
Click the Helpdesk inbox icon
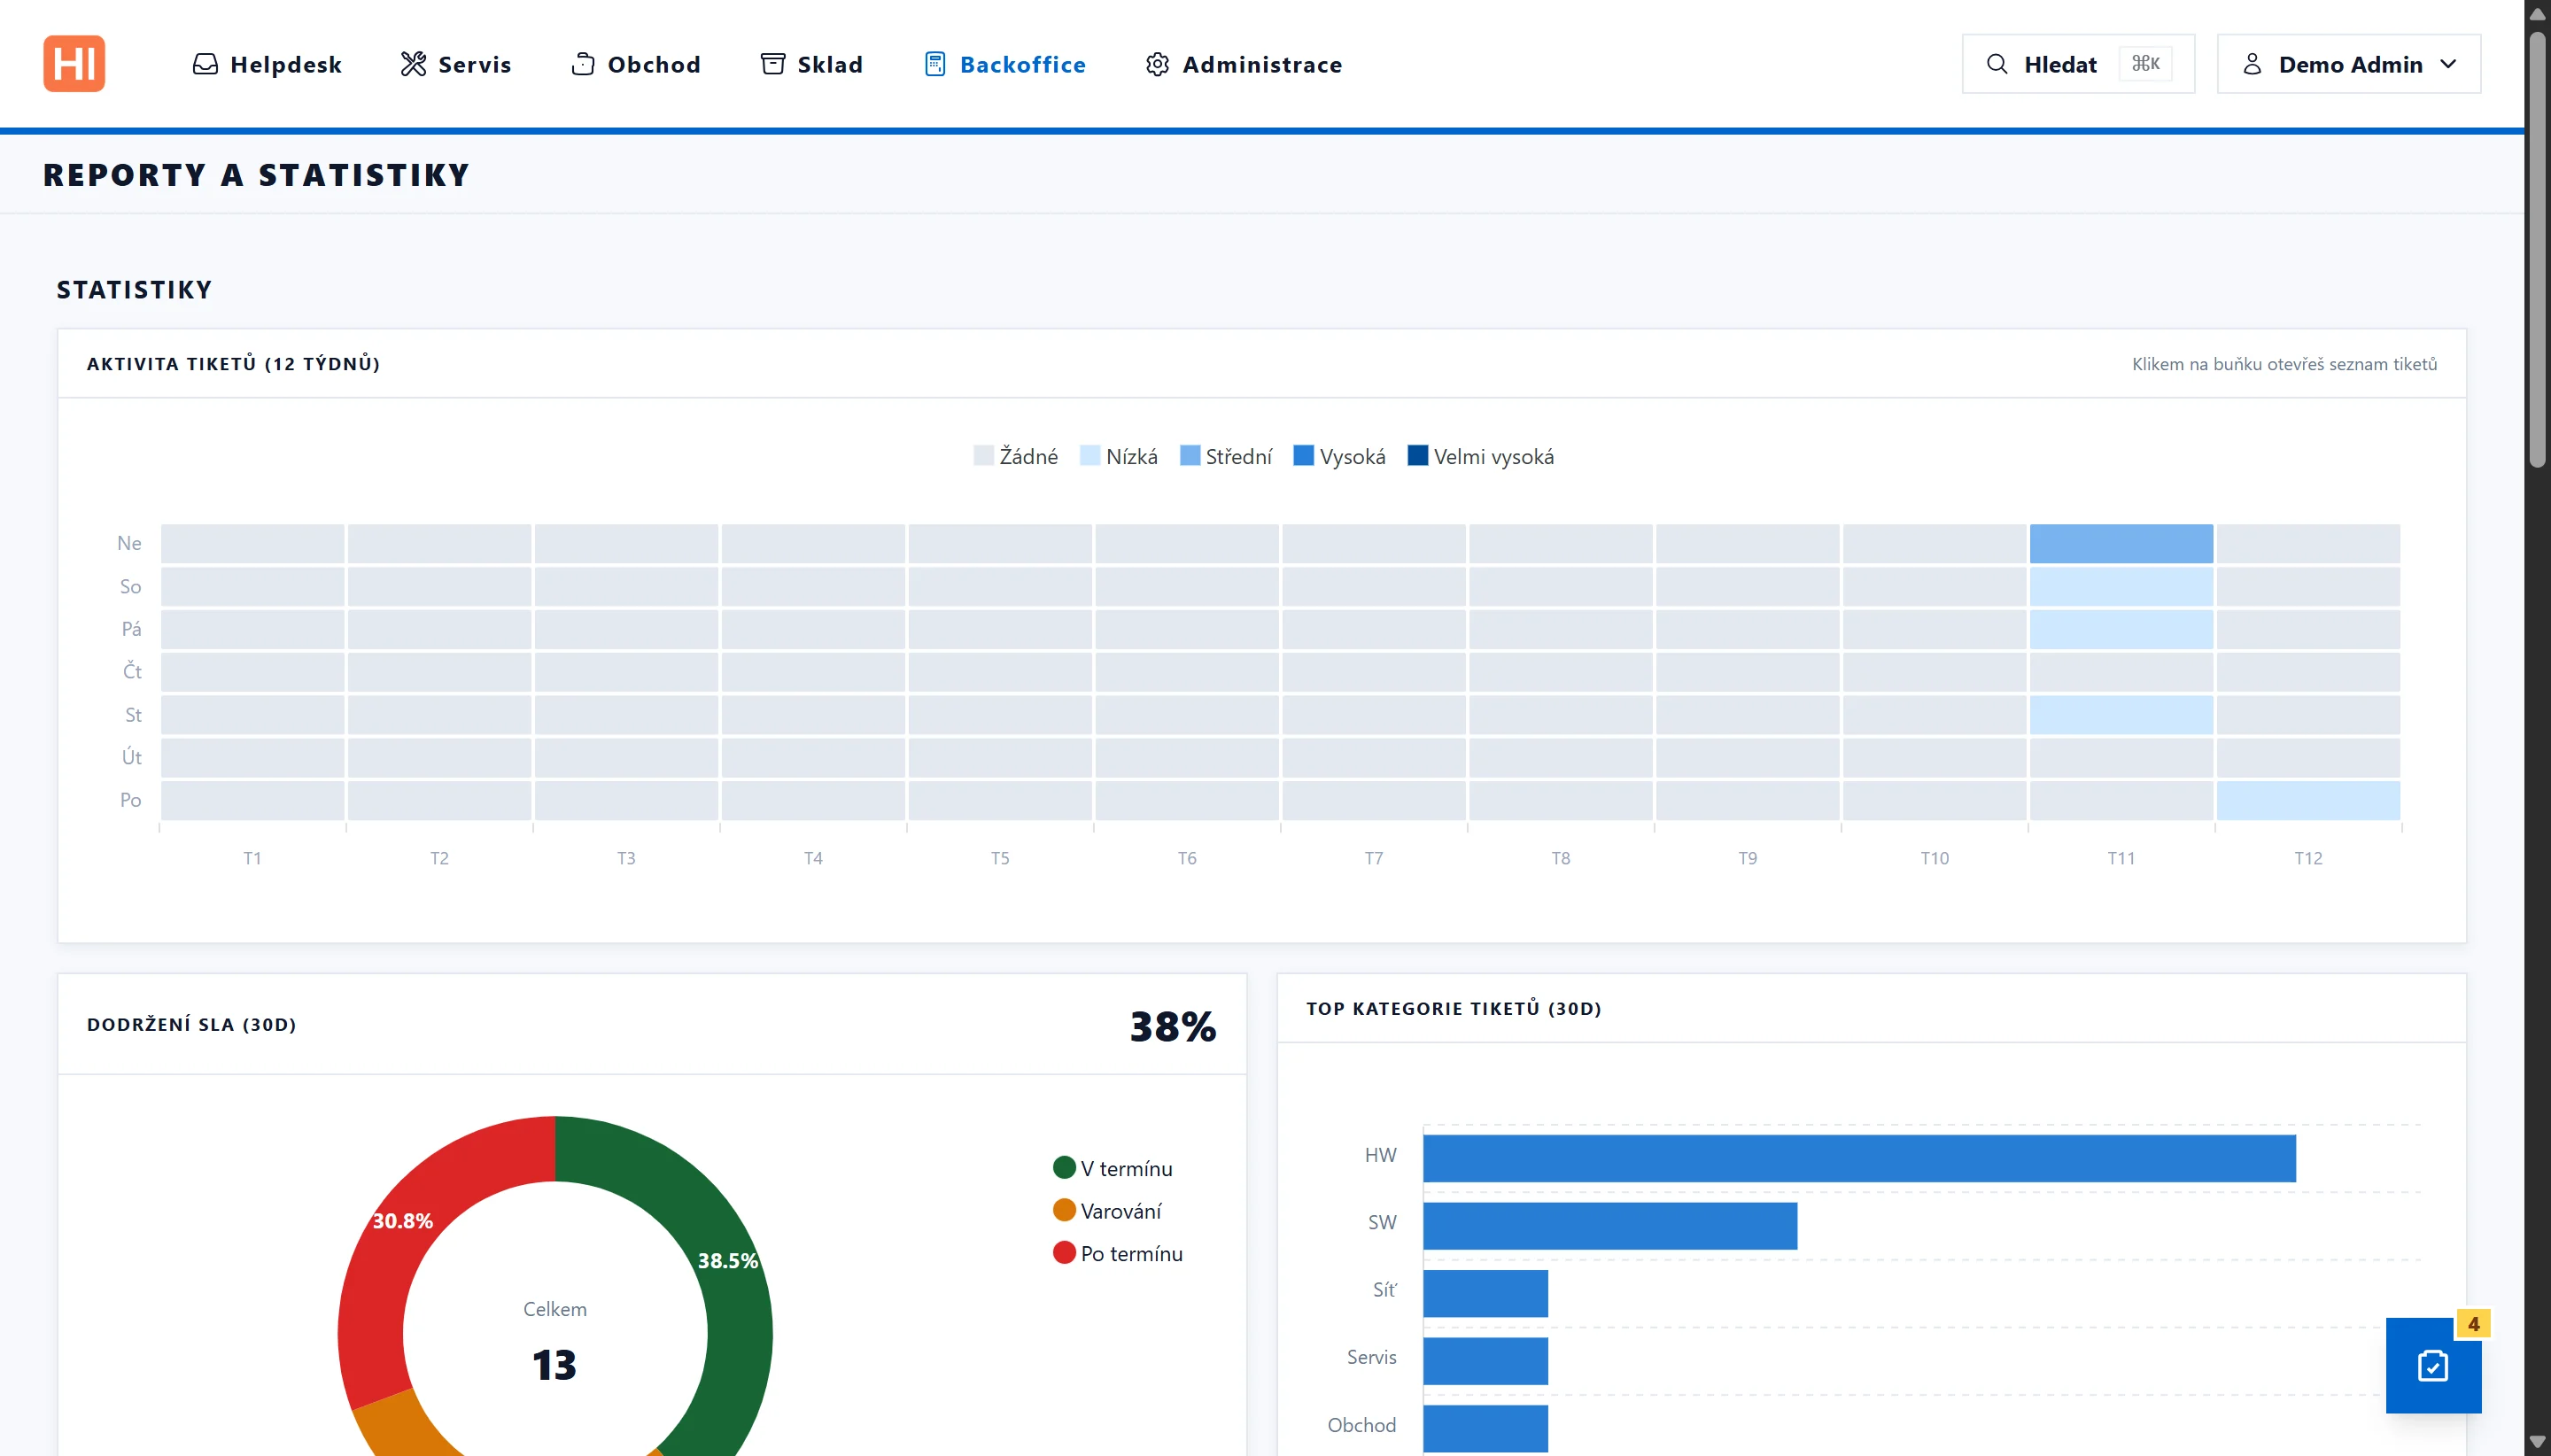(x=205, y=64)
